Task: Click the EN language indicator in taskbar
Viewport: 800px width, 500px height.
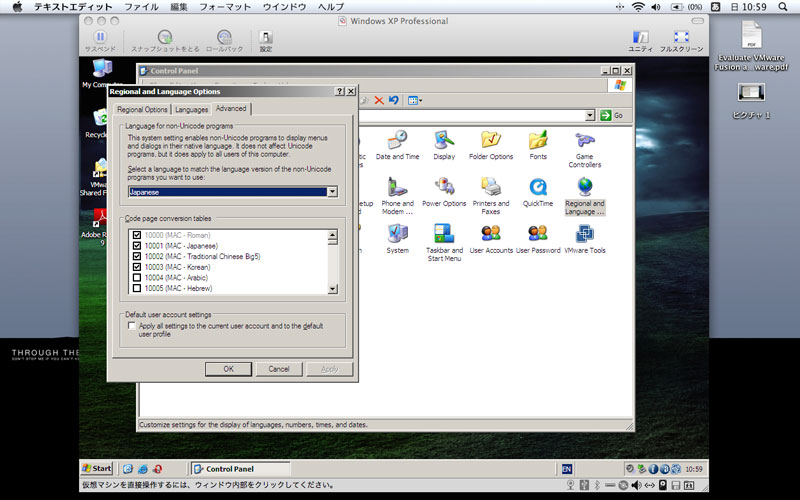Action: (566, 469)
